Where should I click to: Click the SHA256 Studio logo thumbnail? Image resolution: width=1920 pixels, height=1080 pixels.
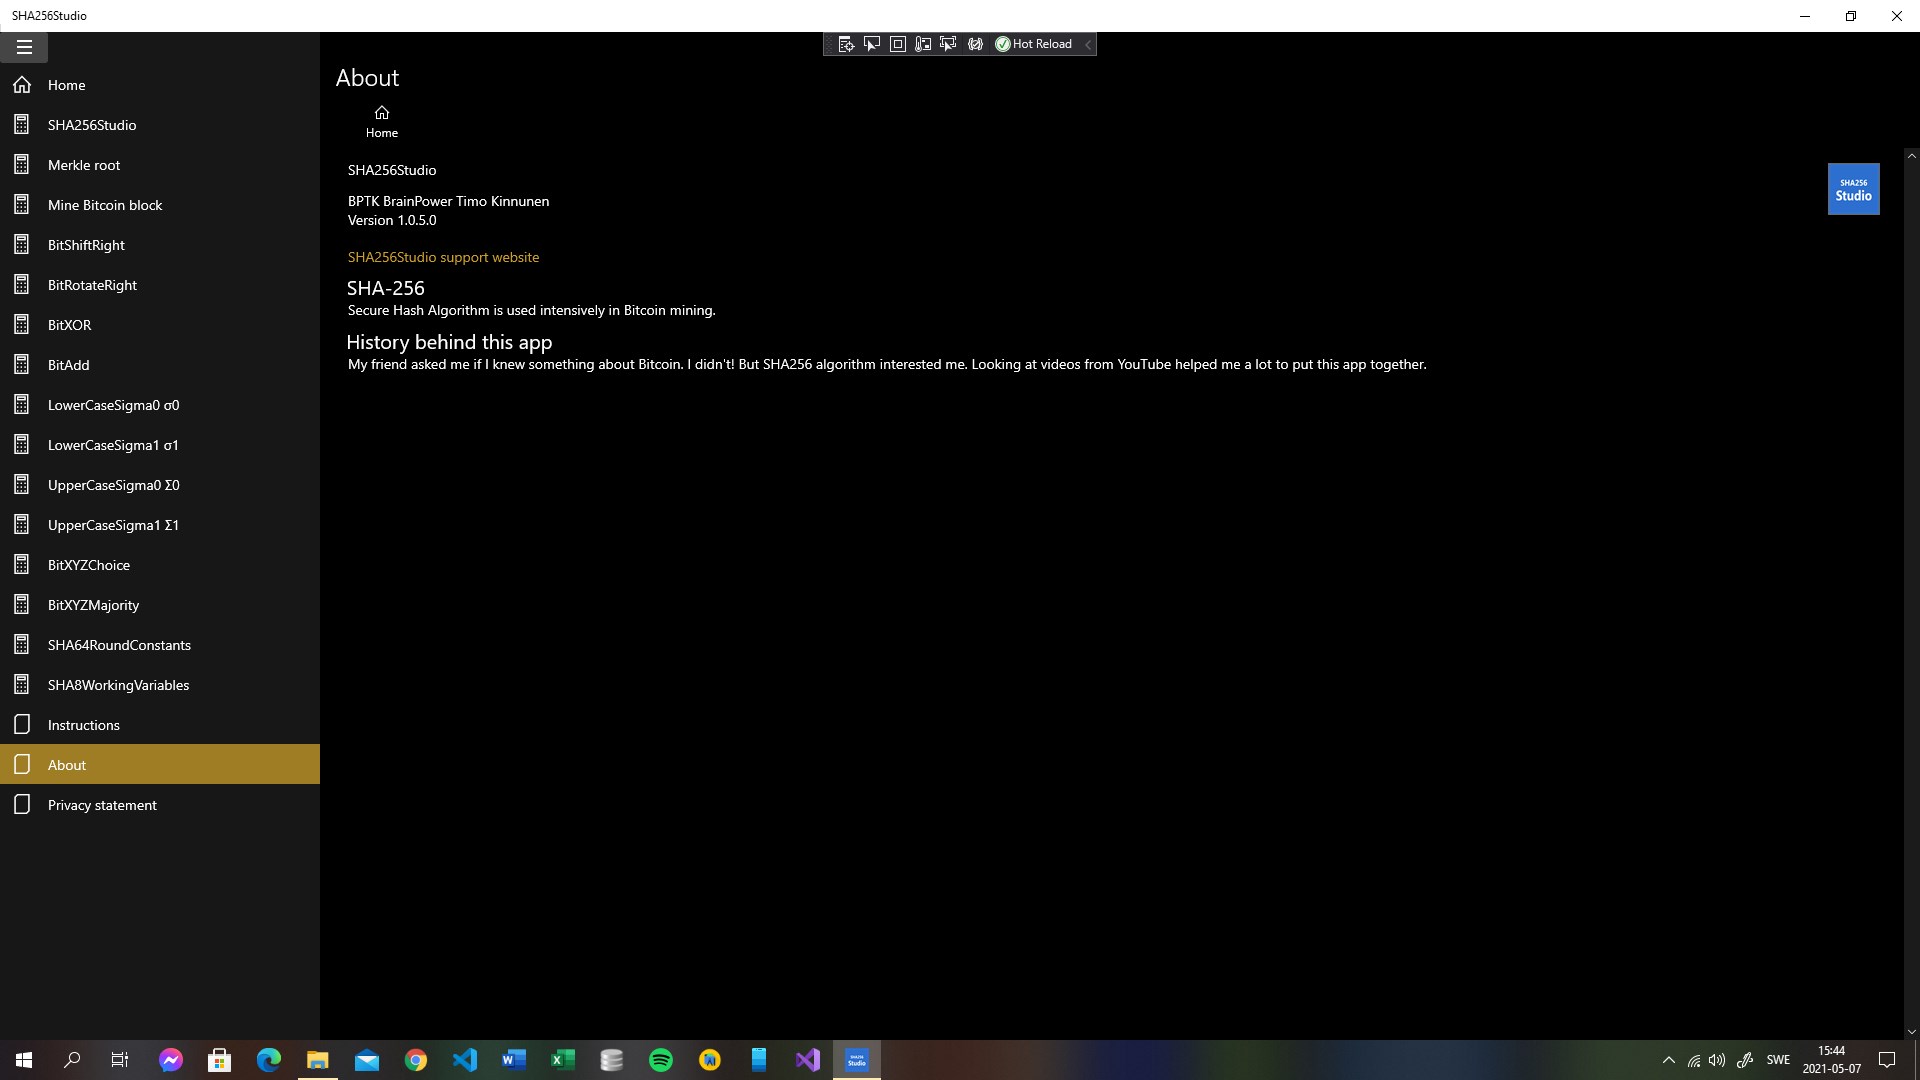click(x=1853, y=189)
